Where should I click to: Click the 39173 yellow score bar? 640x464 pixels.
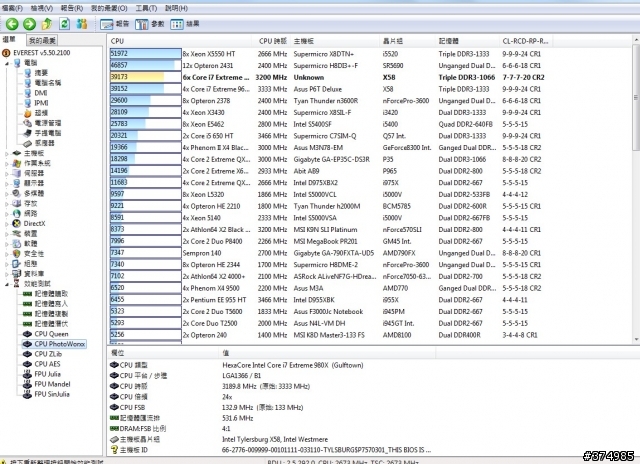pos(145,77)
